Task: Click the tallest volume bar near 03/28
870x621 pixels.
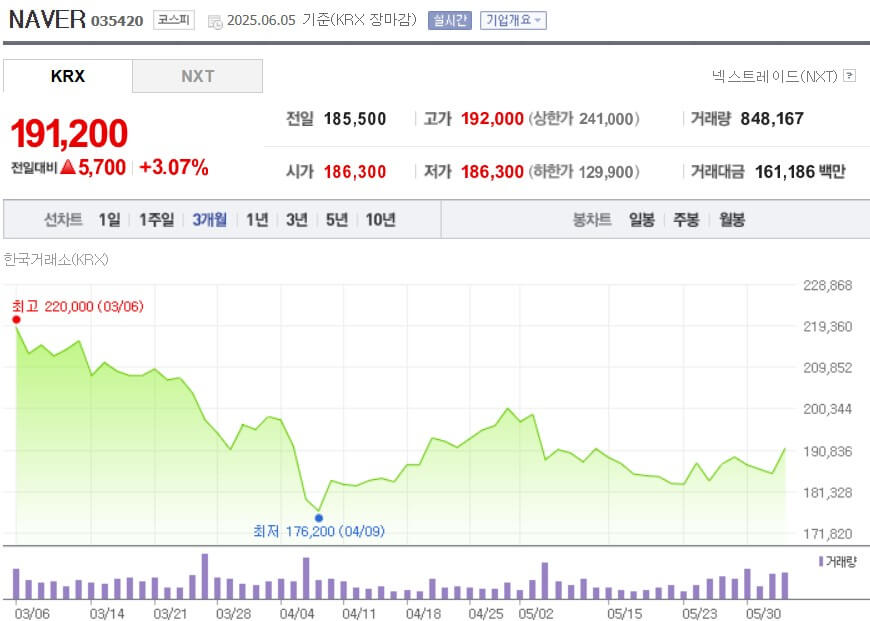Action: click(207, 575)
